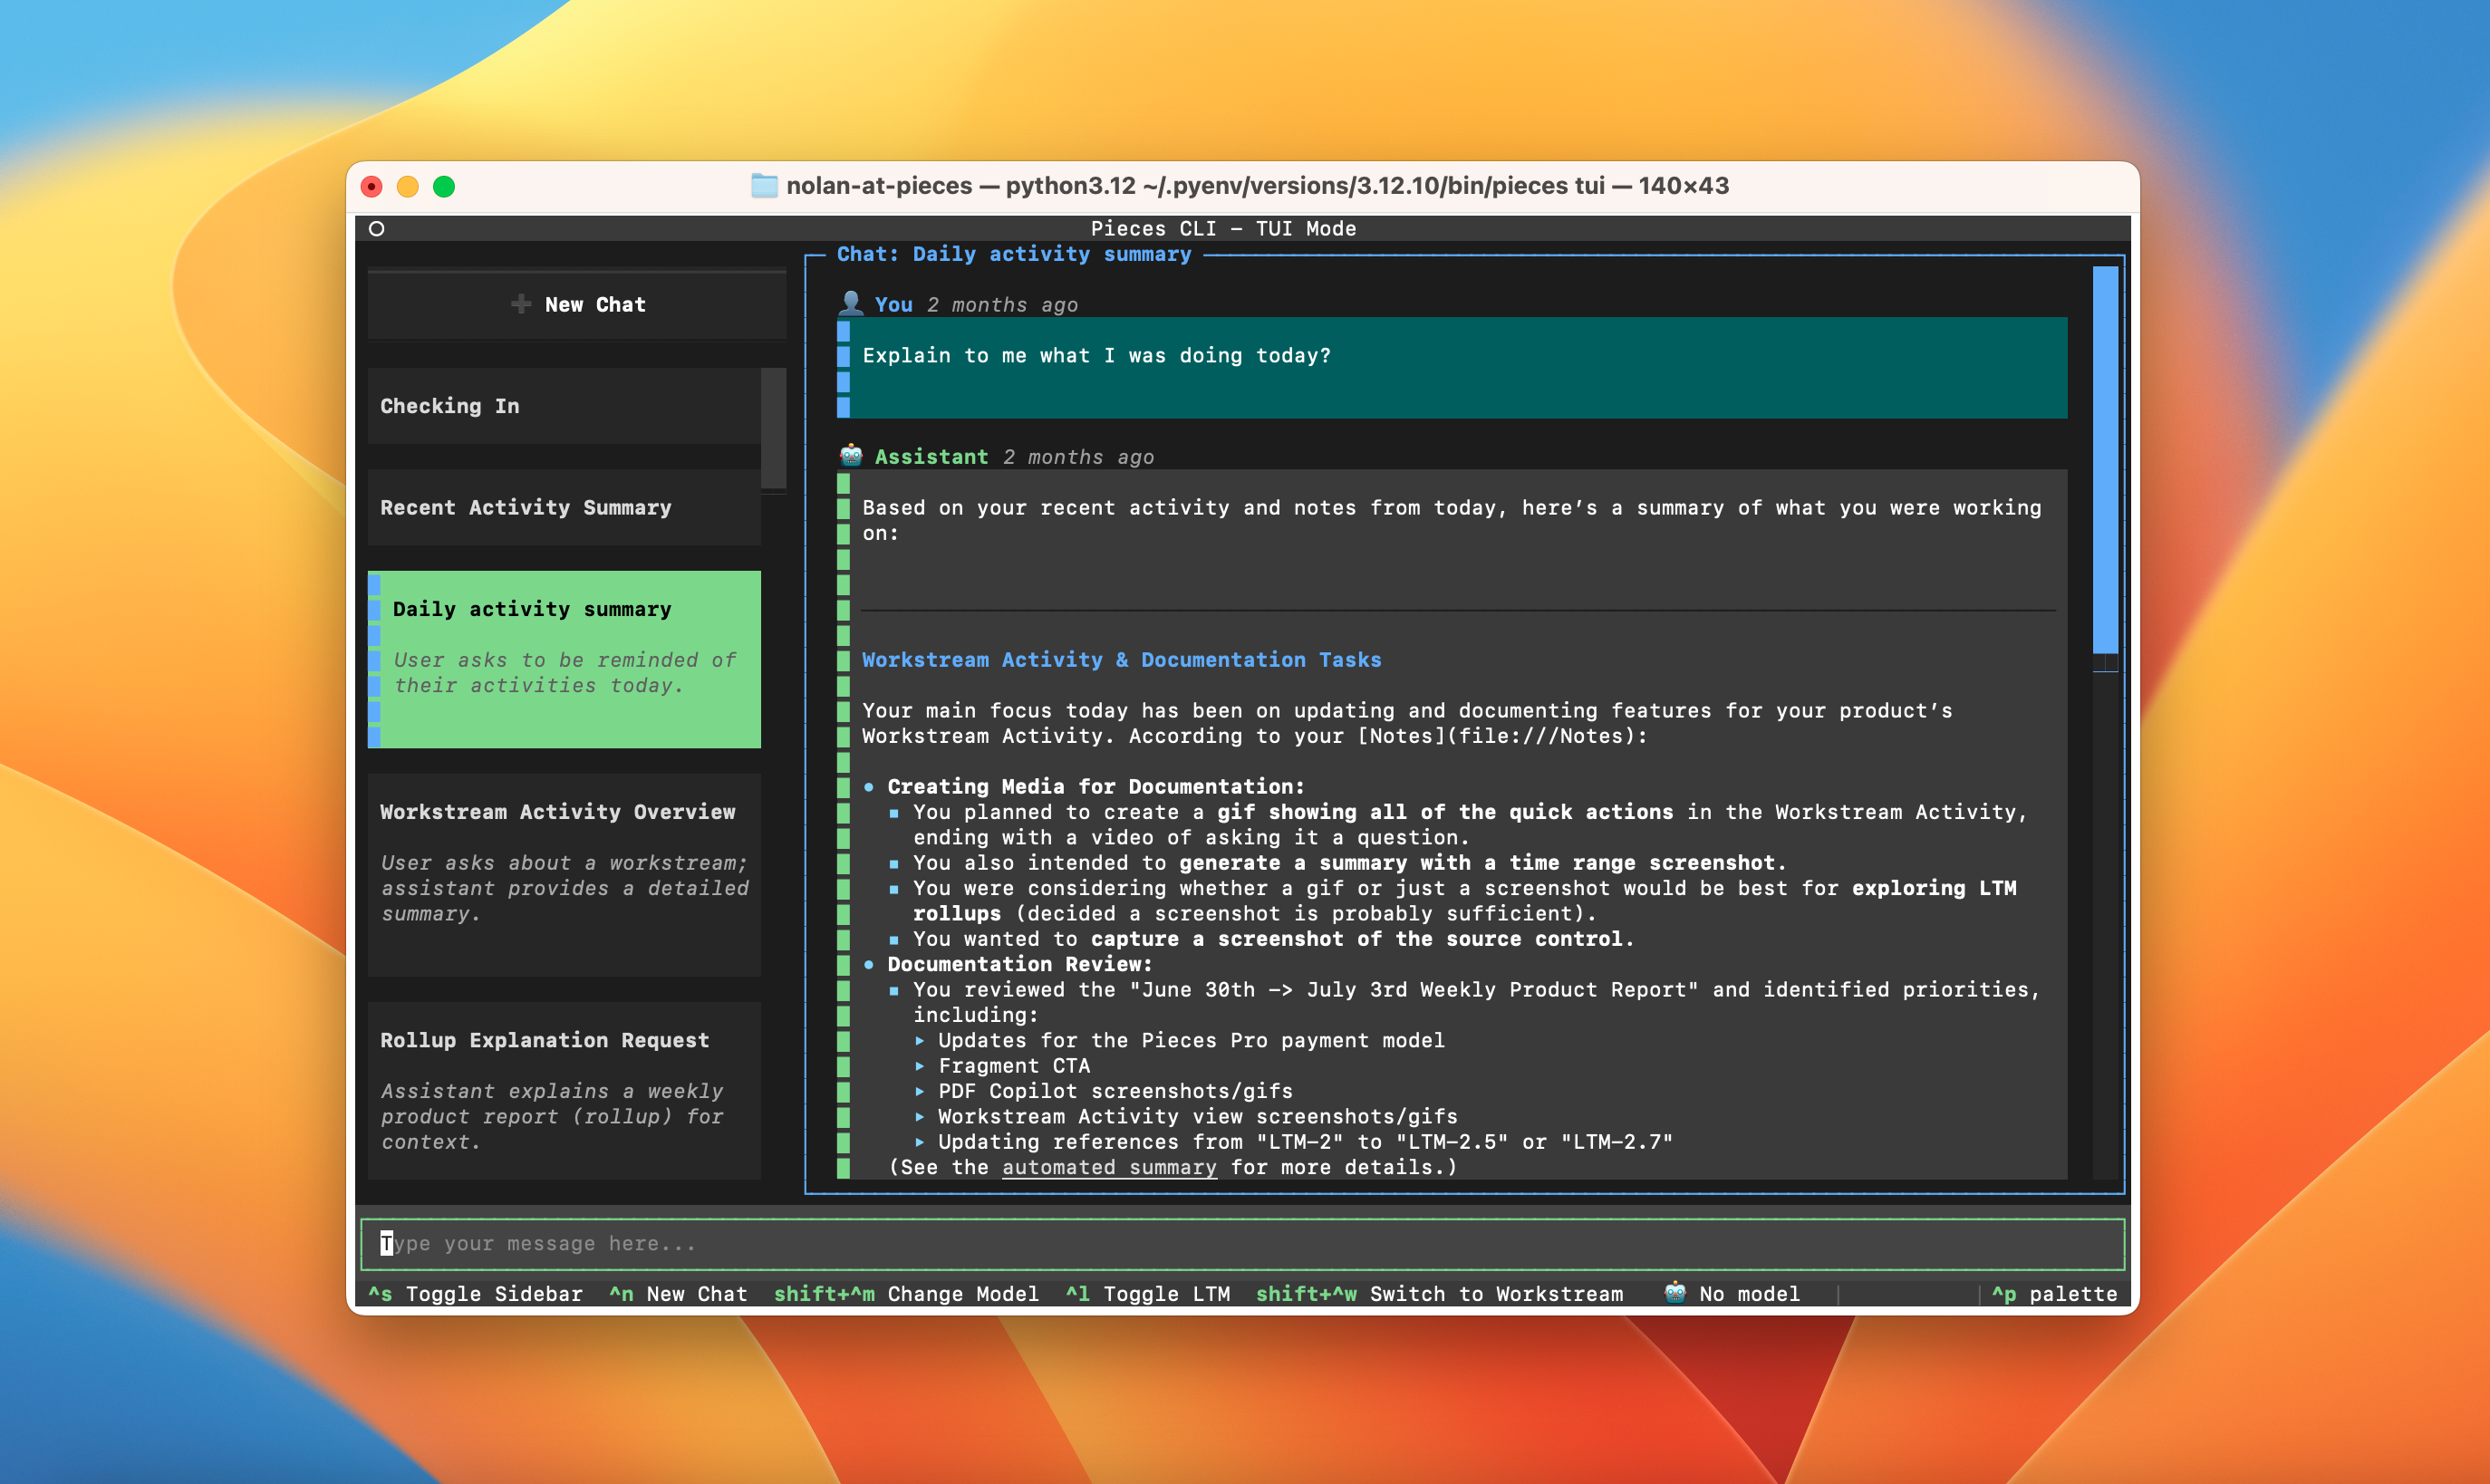Start a New Chat from the sidebar
Viewport: 2490px width, 1484px height.
click(x=577, y=305)
